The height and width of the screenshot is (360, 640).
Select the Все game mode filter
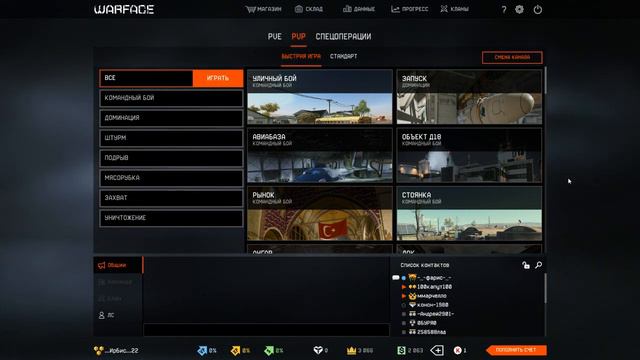click(146, 78)
